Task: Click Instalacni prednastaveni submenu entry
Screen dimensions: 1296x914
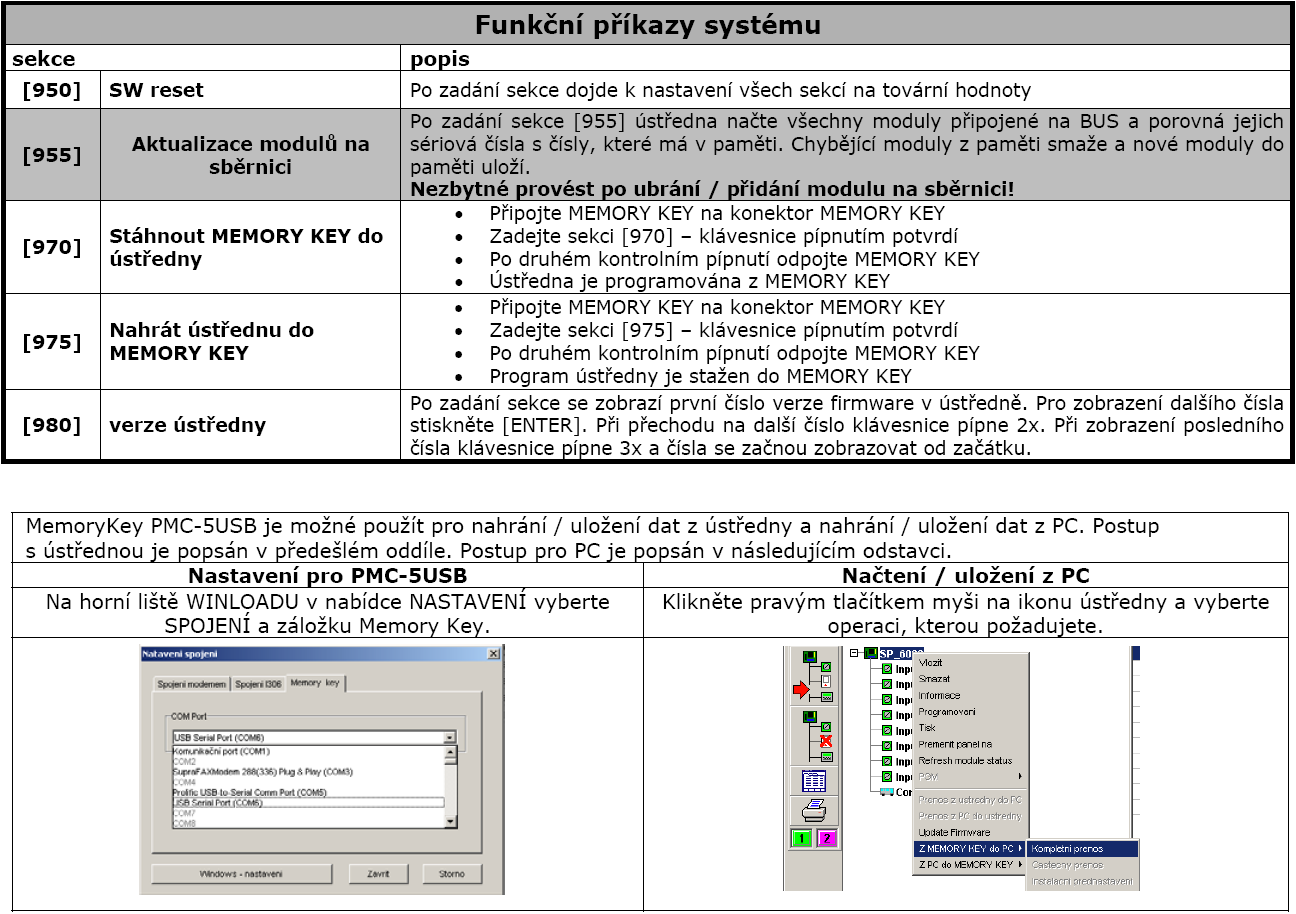Action: tap(1083, 881)
